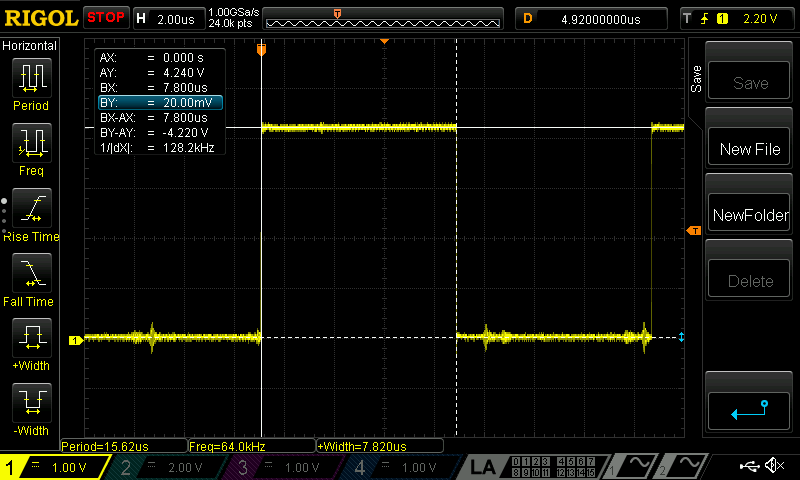The image size is (800, 480).
Task: Toggle channel 1 at 1.00 V
Action: point(55,467)
